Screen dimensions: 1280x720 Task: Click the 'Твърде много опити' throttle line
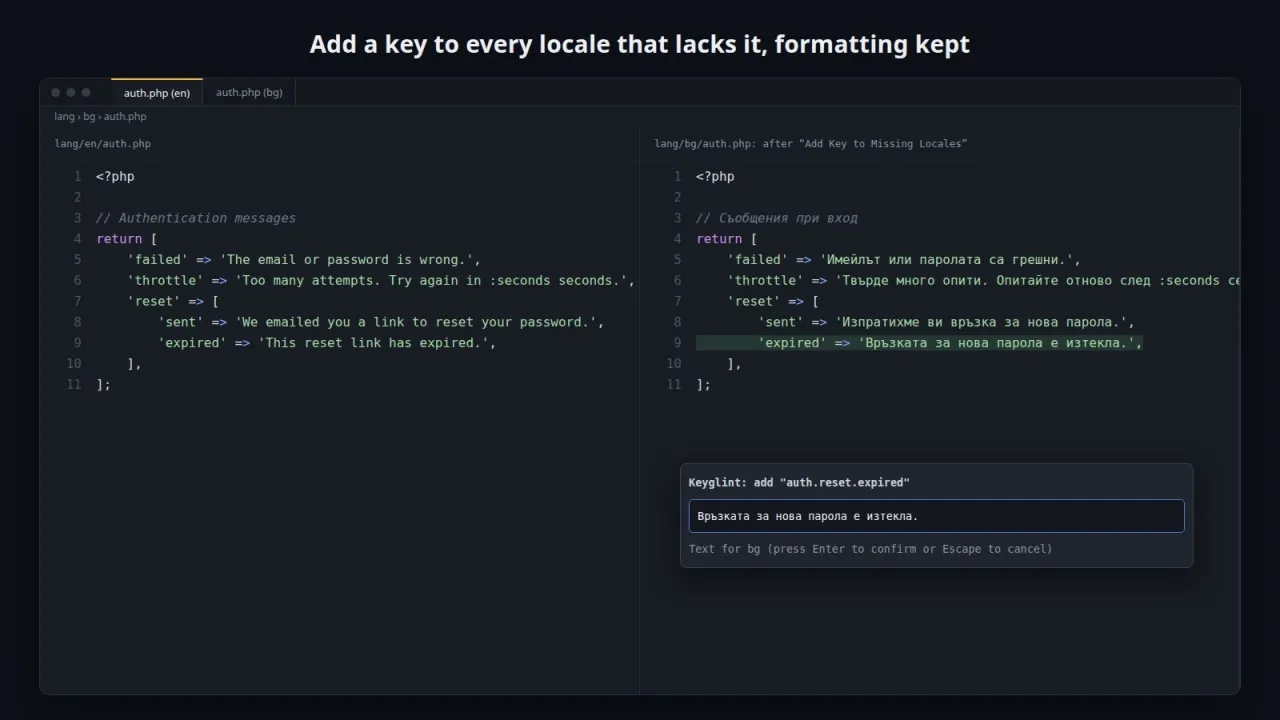(983, 281)
